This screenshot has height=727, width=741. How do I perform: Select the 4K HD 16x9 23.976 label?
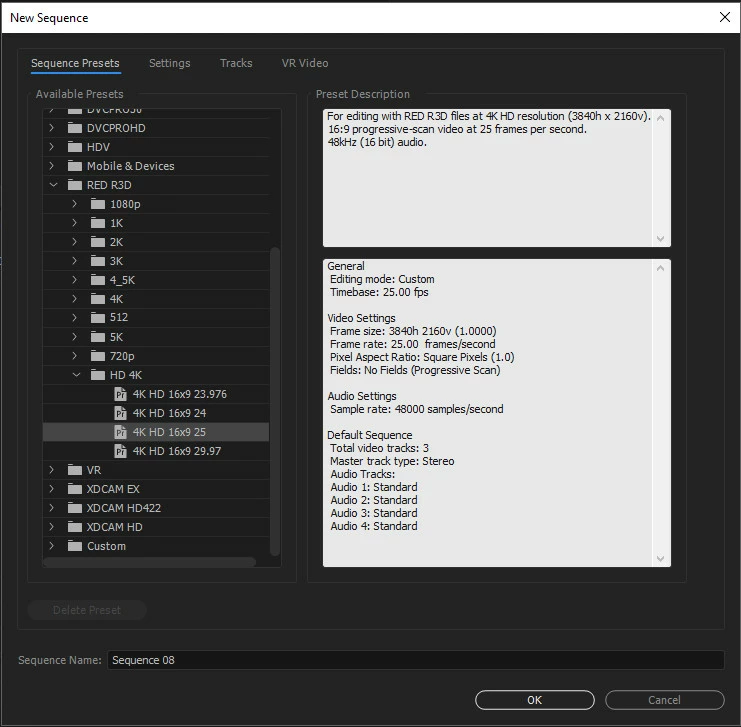point(180,394)
